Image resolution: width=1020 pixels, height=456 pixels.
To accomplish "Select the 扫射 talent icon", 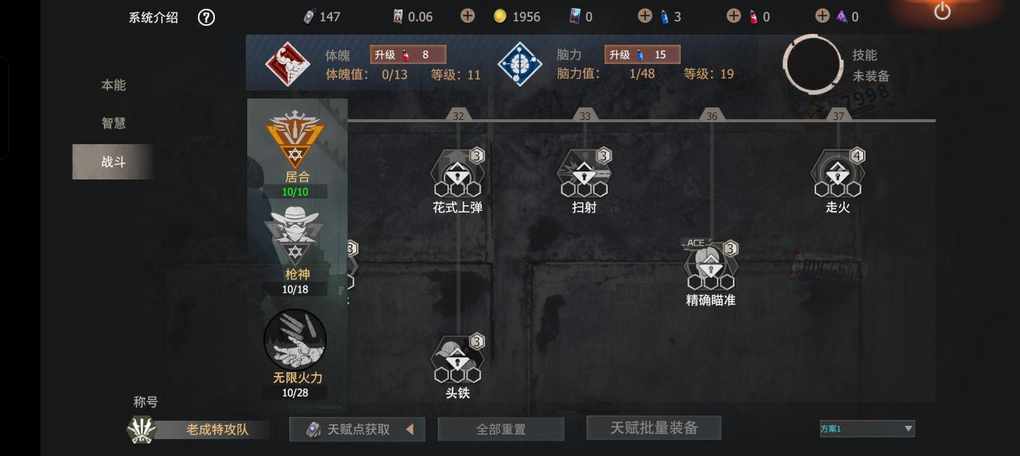I will [x=585, y=174].
